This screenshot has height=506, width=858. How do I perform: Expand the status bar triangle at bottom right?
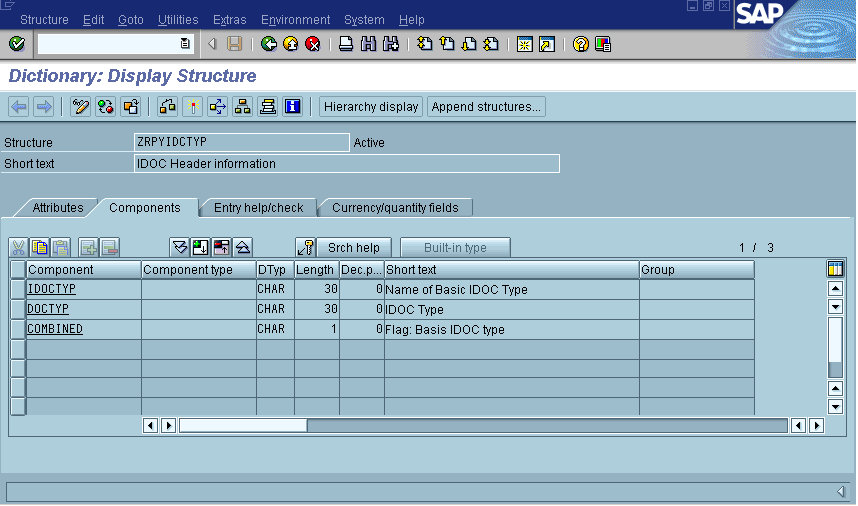tap(840, 491)
